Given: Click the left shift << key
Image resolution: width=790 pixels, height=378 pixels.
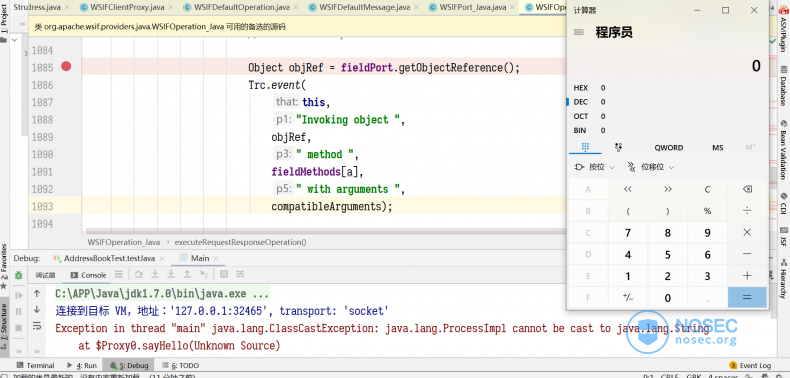Looking at the screenshot, I should (628, 190).
